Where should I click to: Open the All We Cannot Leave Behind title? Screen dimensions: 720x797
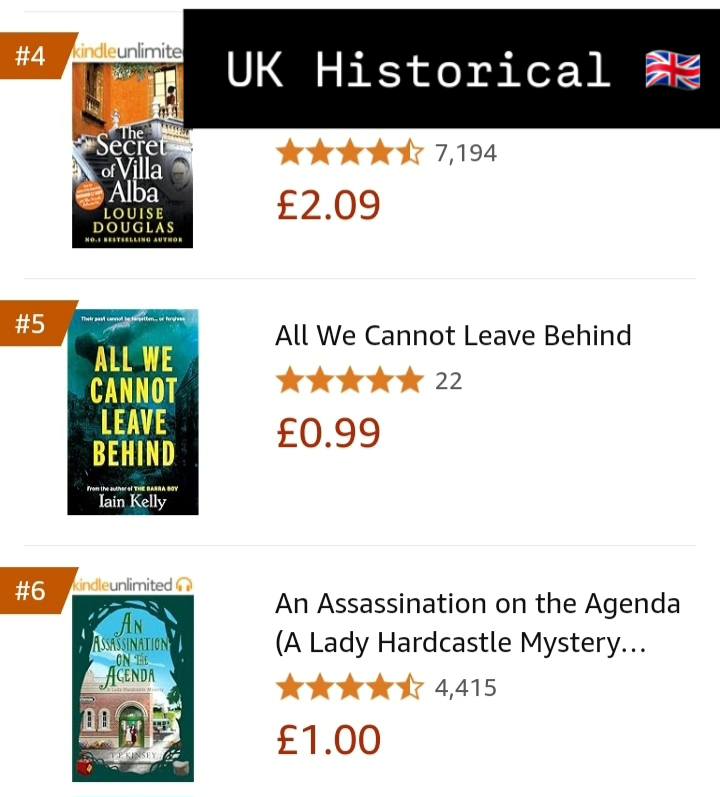453,335
